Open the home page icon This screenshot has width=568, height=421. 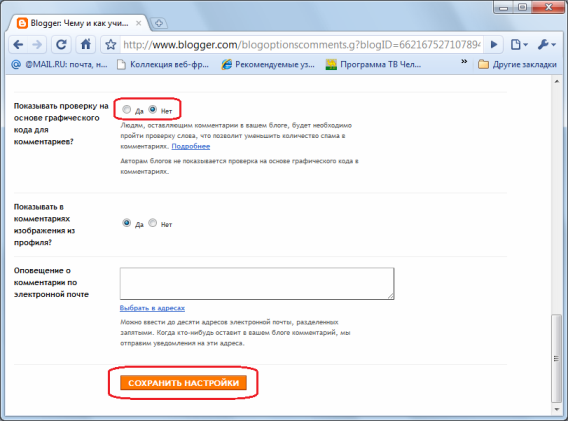[85, 45]
